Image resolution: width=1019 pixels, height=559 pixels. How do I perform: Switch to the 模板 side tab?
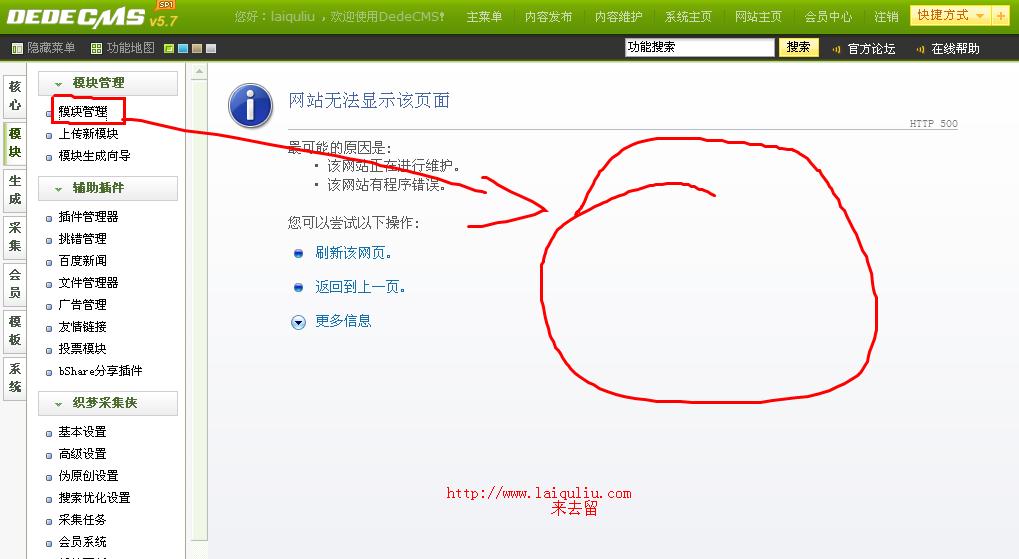pos(15,330)
